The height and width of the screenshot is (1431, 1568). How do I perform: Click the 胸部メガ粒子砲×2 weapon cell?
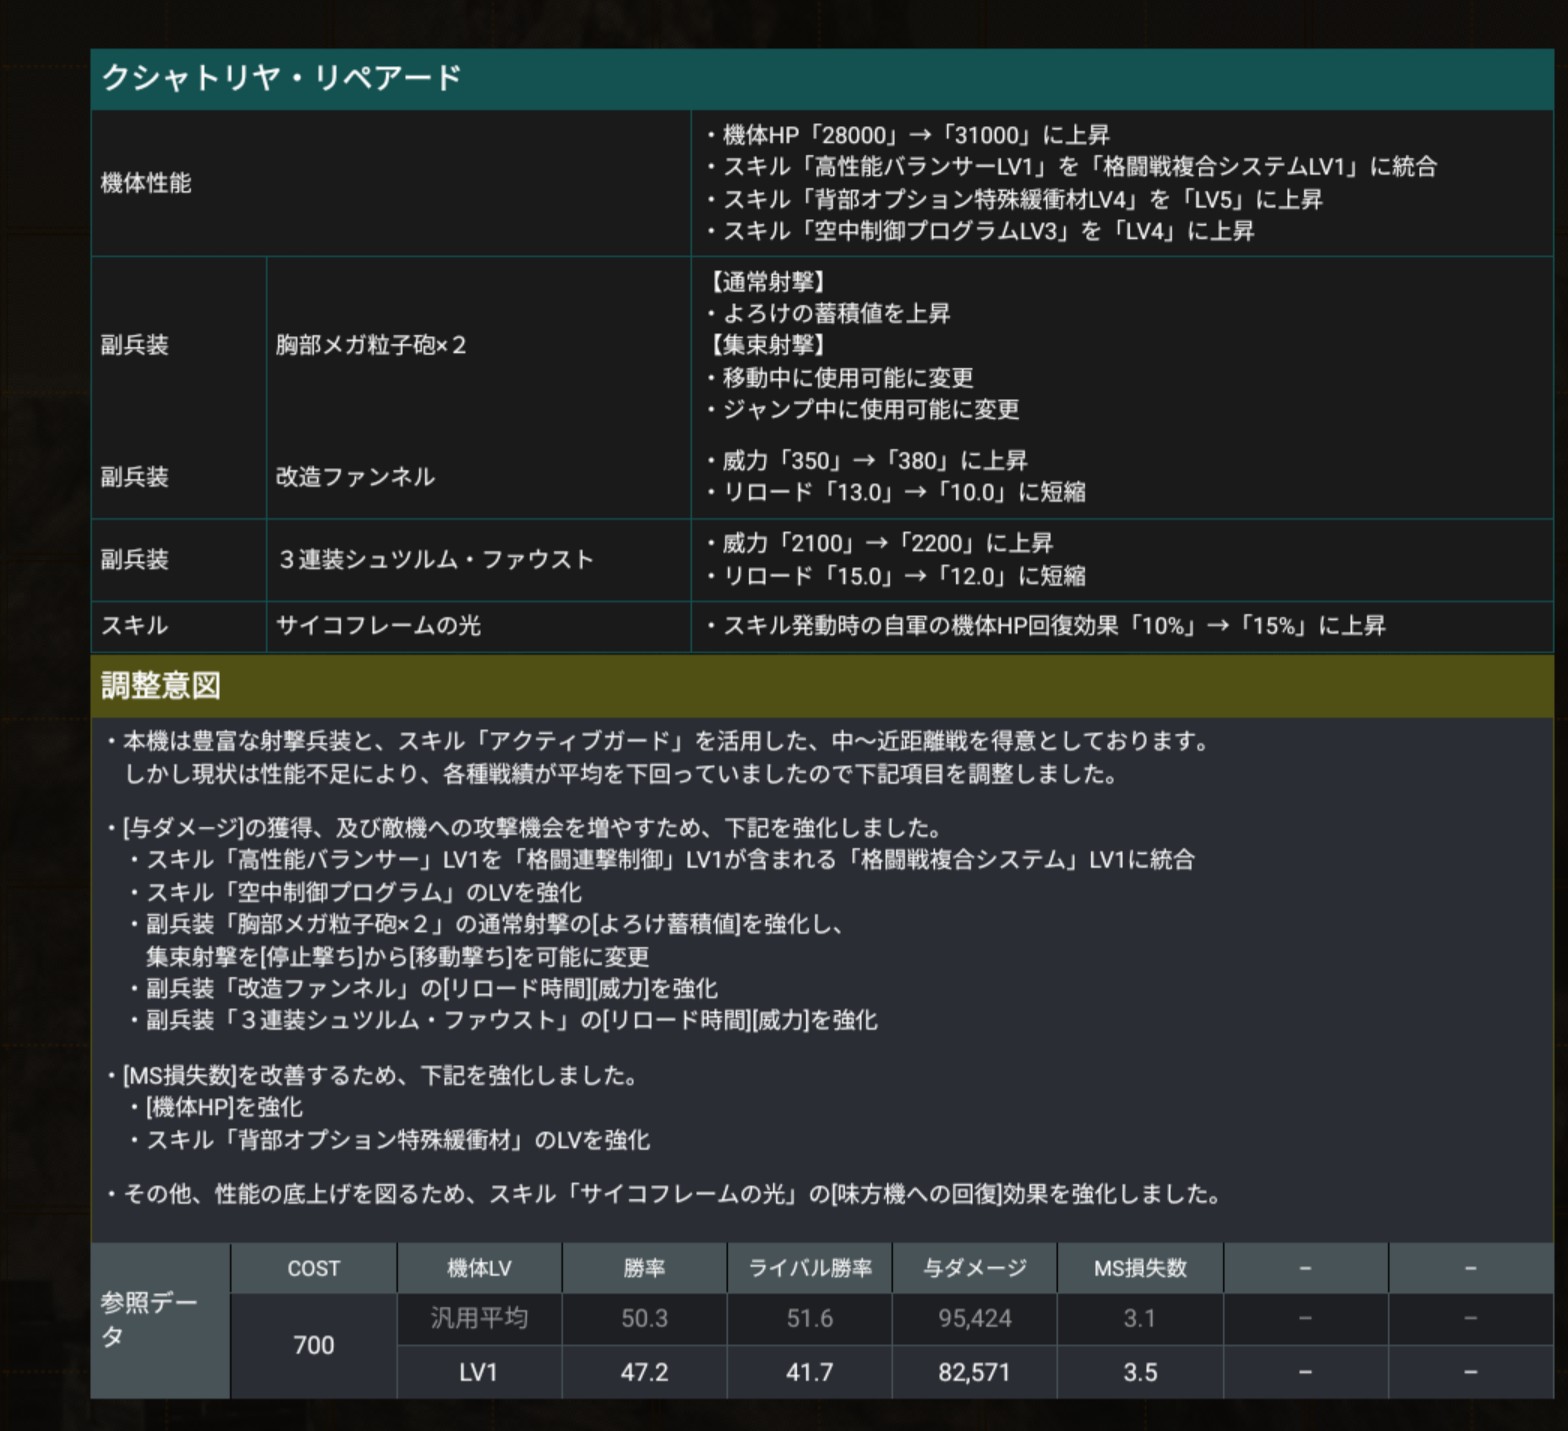(x=371, y=345)
